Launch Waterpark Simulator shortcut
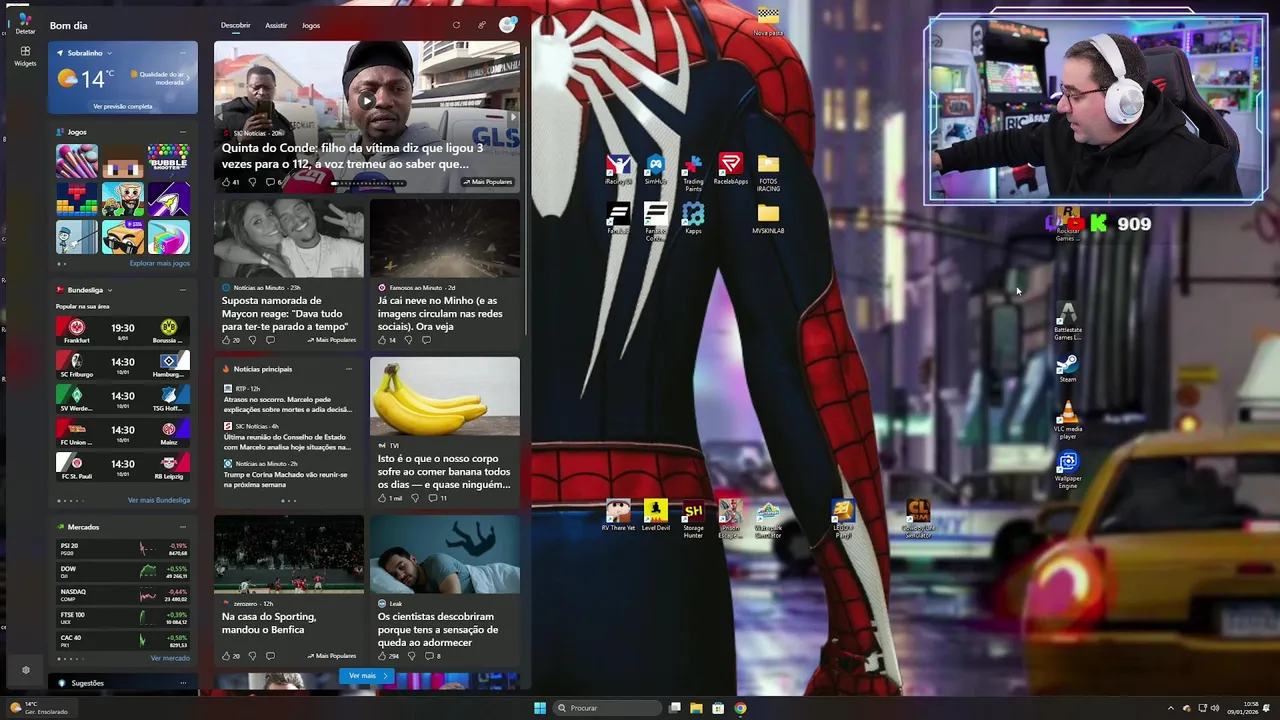 [x=768, y=520]
